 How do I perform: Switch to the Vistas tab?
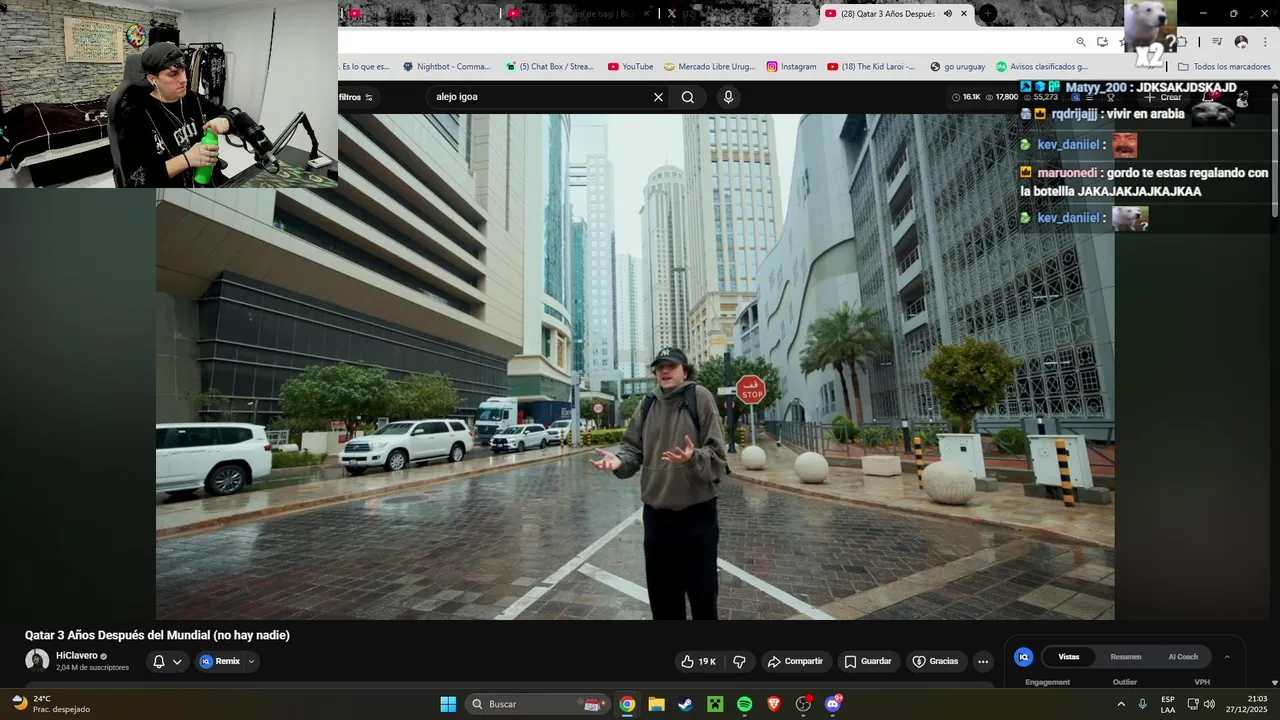click(x=1069, y=657)
